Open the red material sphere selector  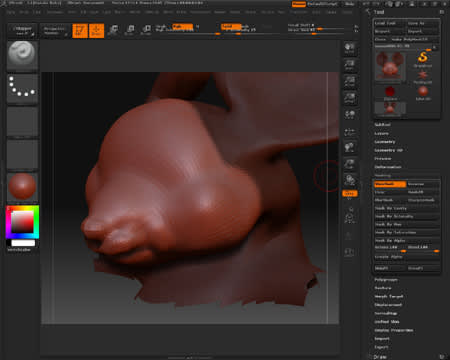(x=22, y=187)
